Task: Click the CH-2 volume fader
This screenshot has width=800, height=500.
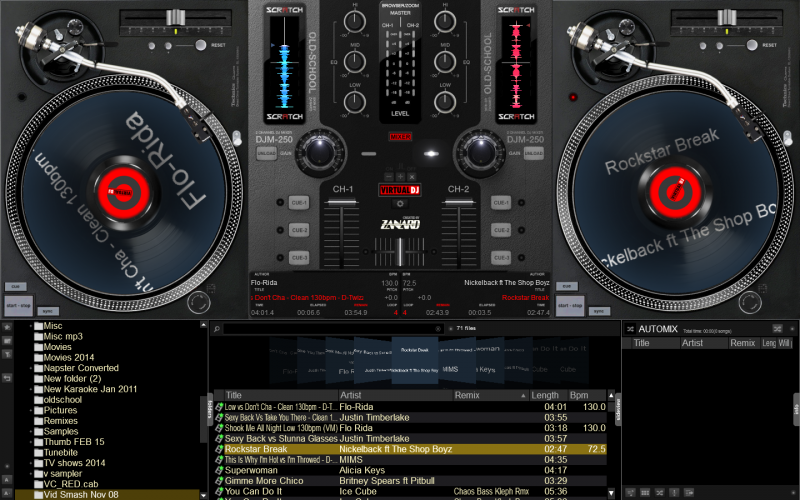Action: (x=458, y=203)
